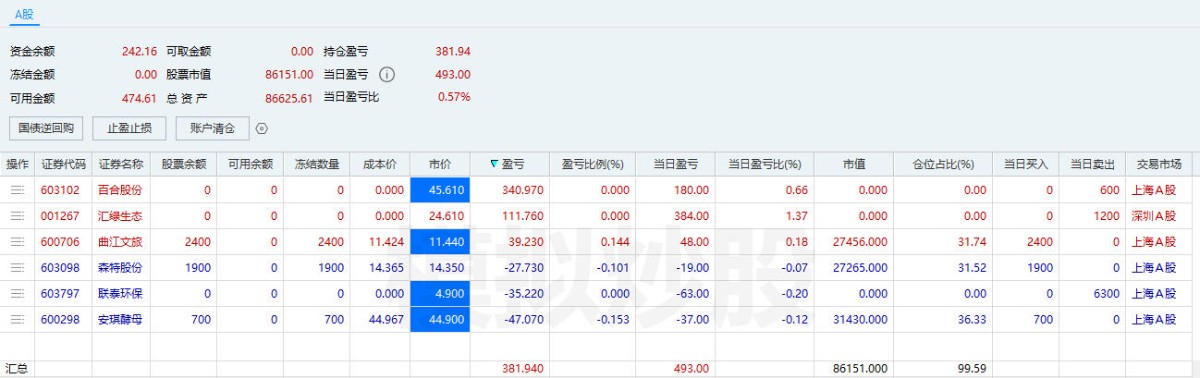The width and height of the screenshot is (1200, 378).
Task: Click the info icon beside 当日盈亏
Action: pyautogui.click(x=388, y=74)
